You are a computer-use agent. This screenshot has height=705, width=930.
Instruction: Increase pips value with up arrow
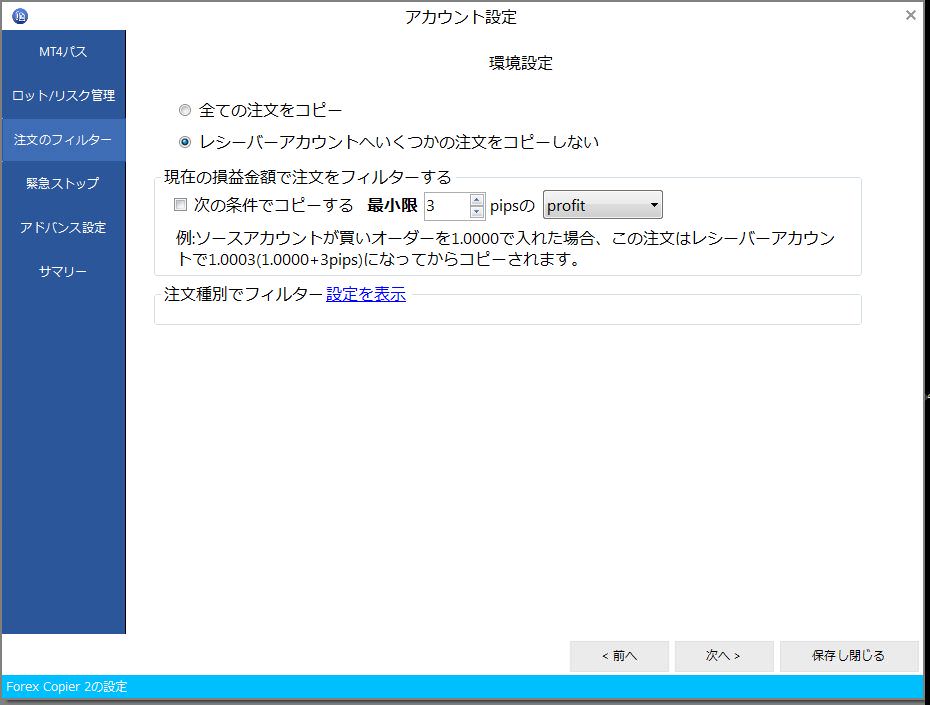tap(477, 199)
